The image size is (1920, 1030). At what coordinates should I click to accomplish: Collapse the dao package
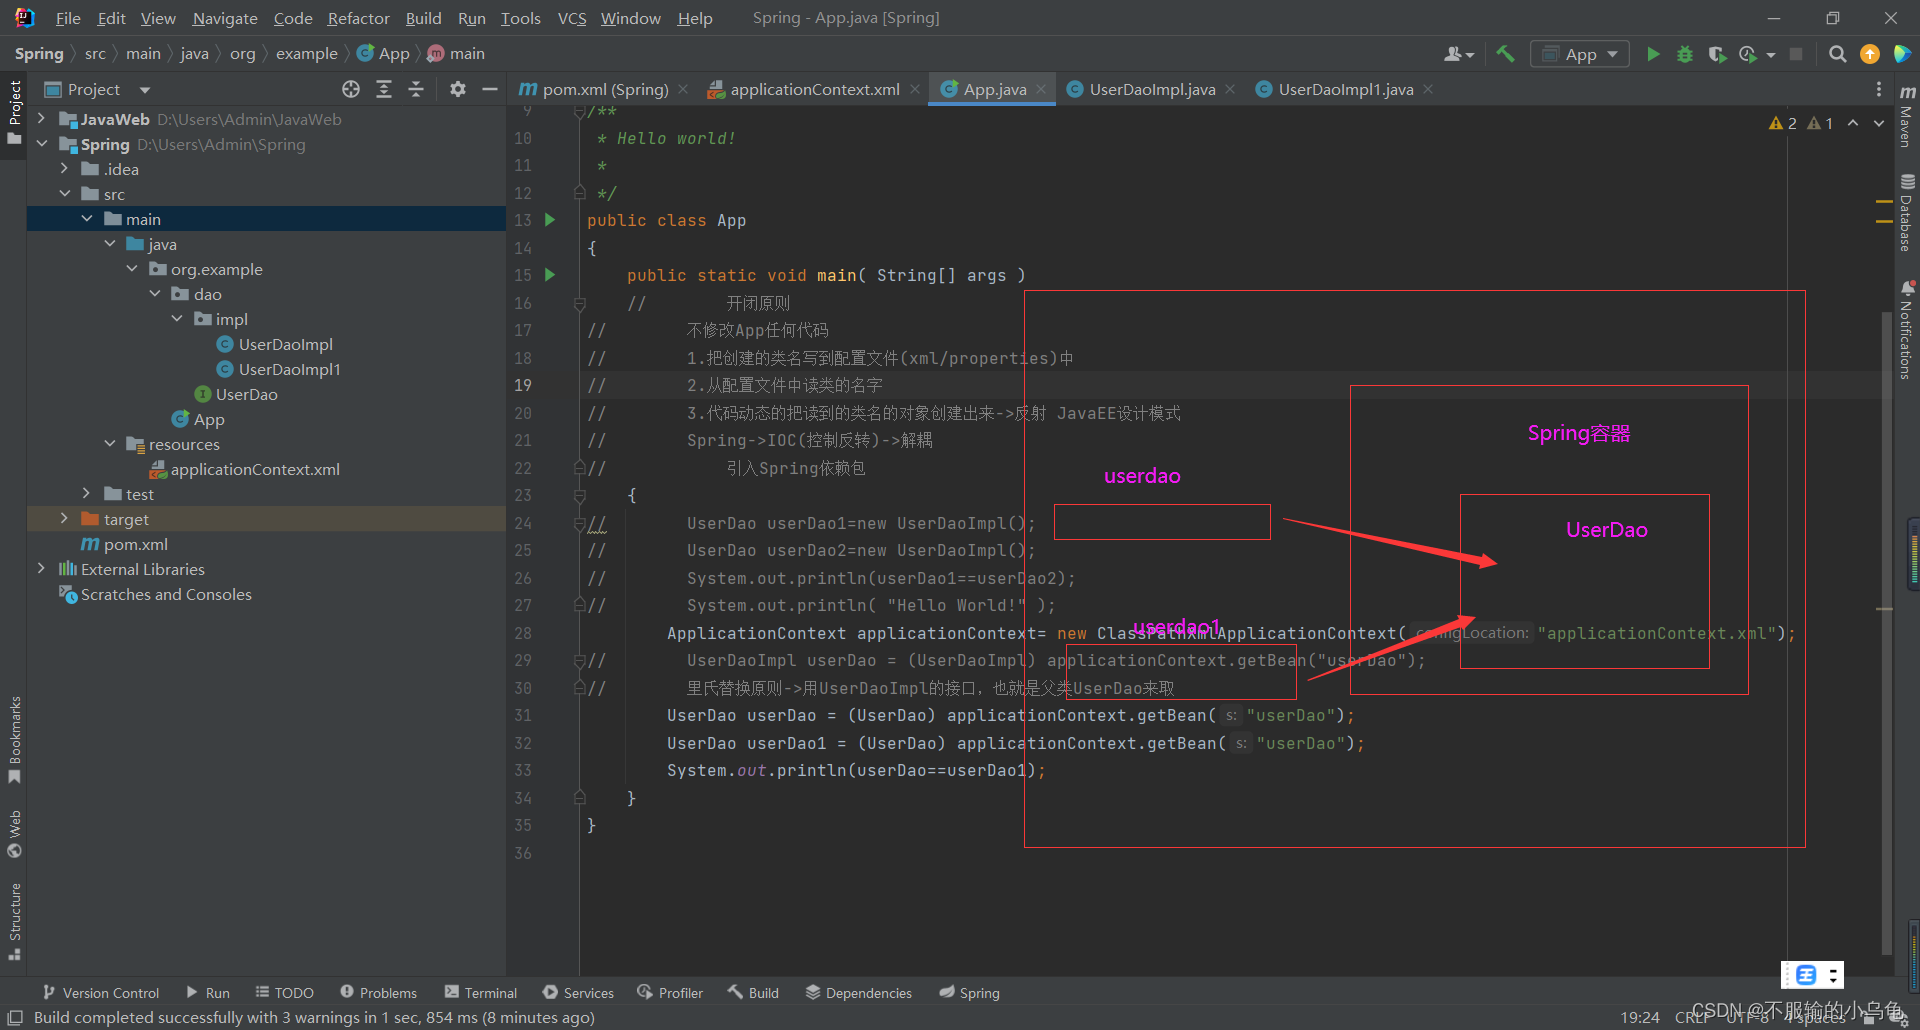[155, 294]
